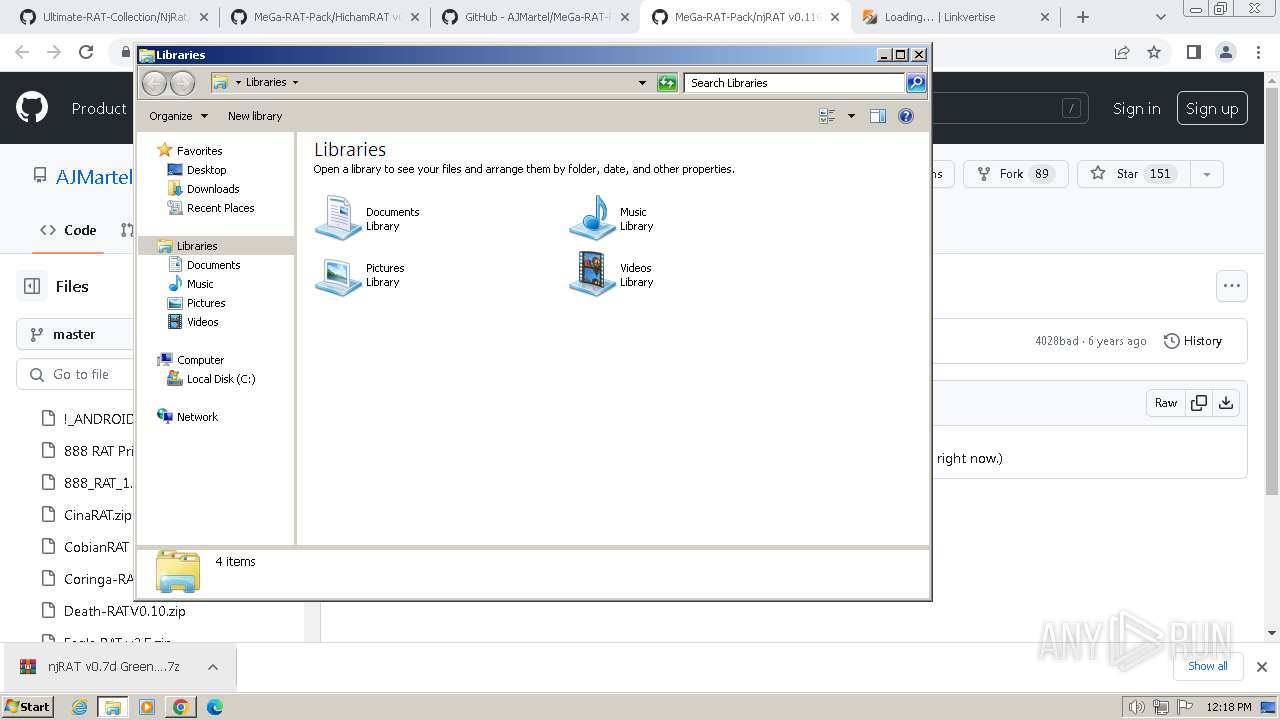Collapse the Files tree panel icon
This screenshot has width=1280, height=720.
click(32, 286)
